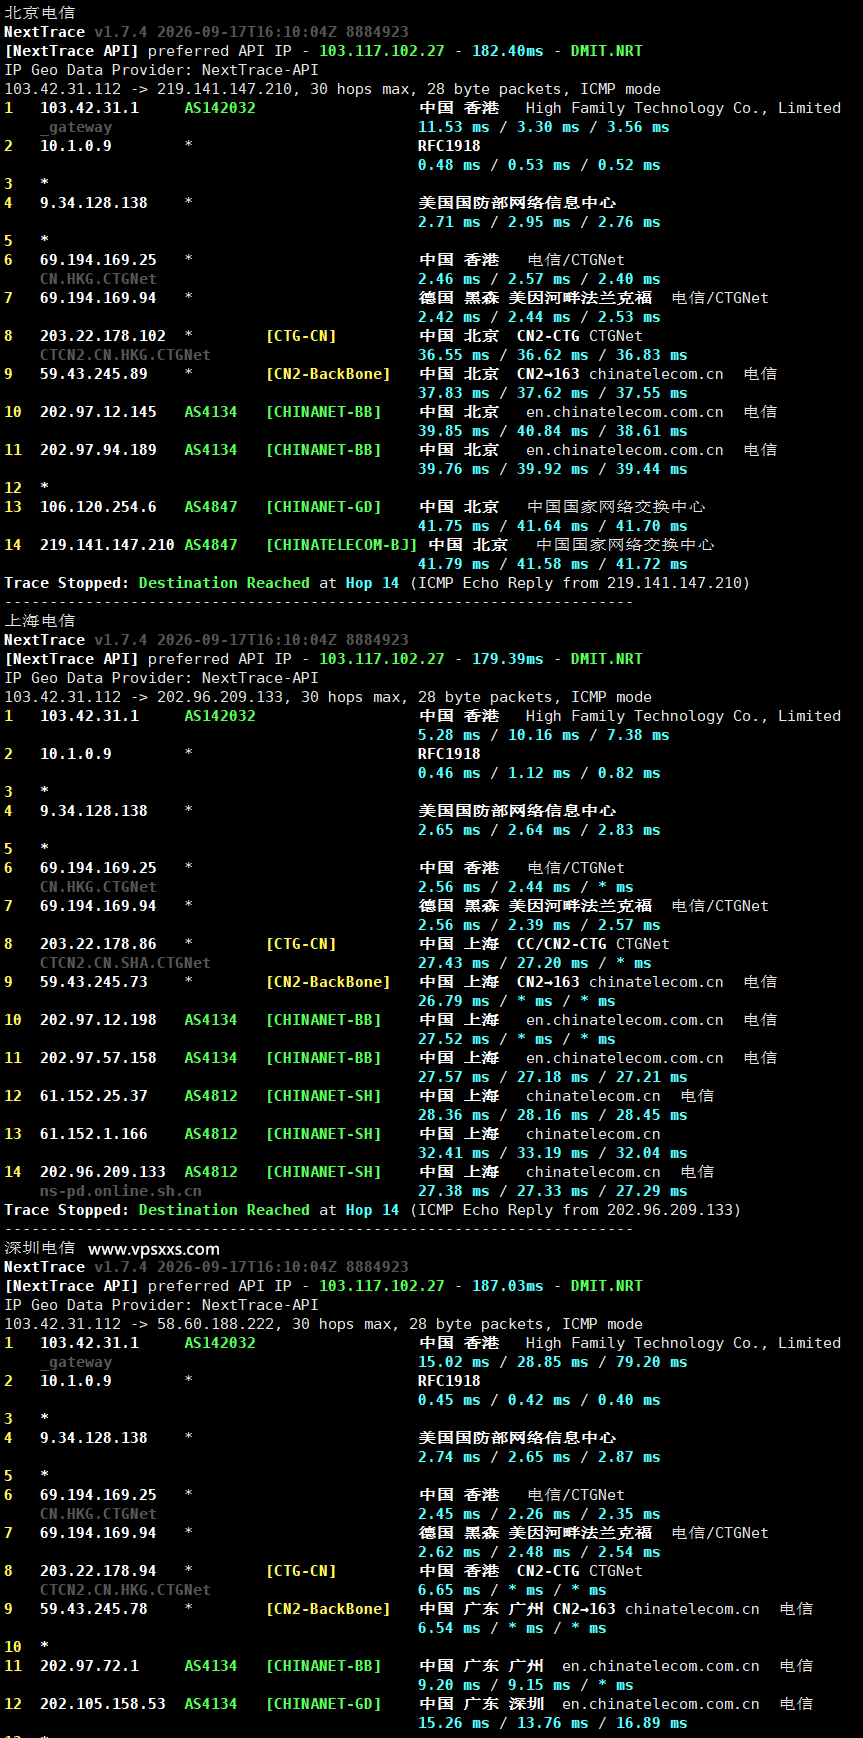
Task: Click ICMP Echo Reply from 202.96.209.133 text
Action: [575, 1210]
